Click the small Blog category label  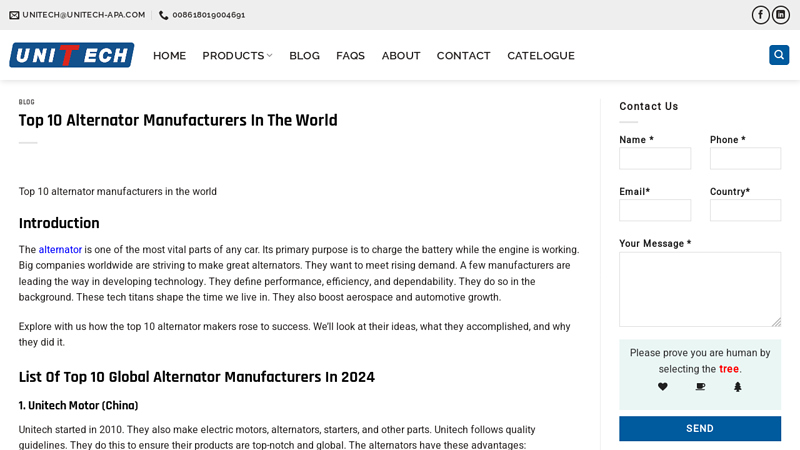(27, 102)
